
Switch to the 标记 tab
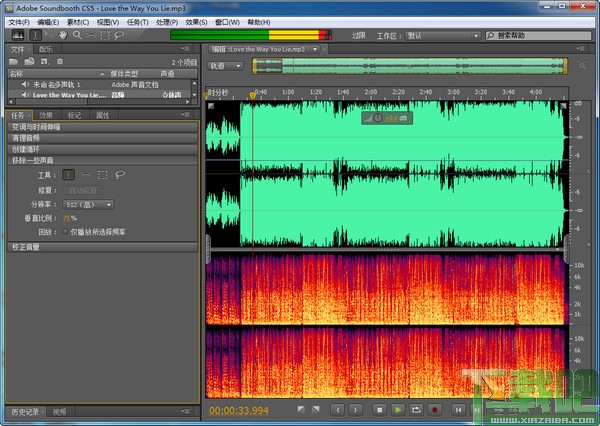[74, 115]
